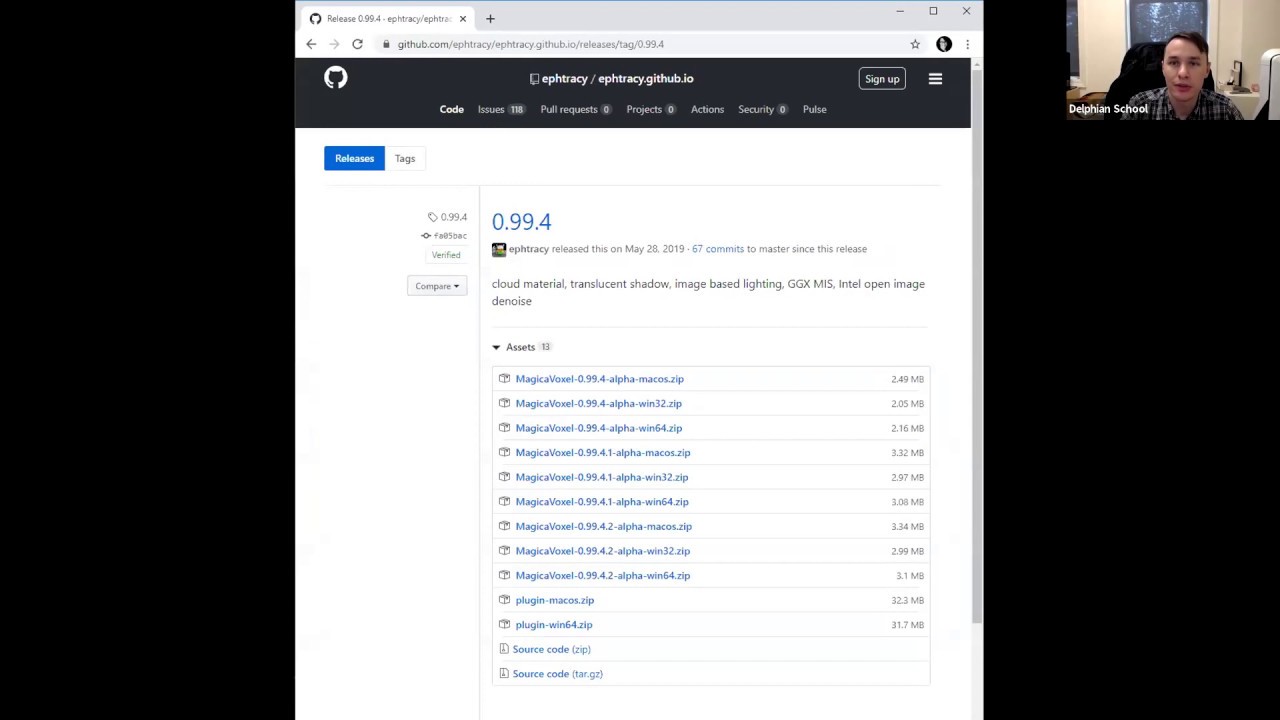Download plugin-win64.zip
The width and height of the screenshot is (1280, 720).
(554, 625)
